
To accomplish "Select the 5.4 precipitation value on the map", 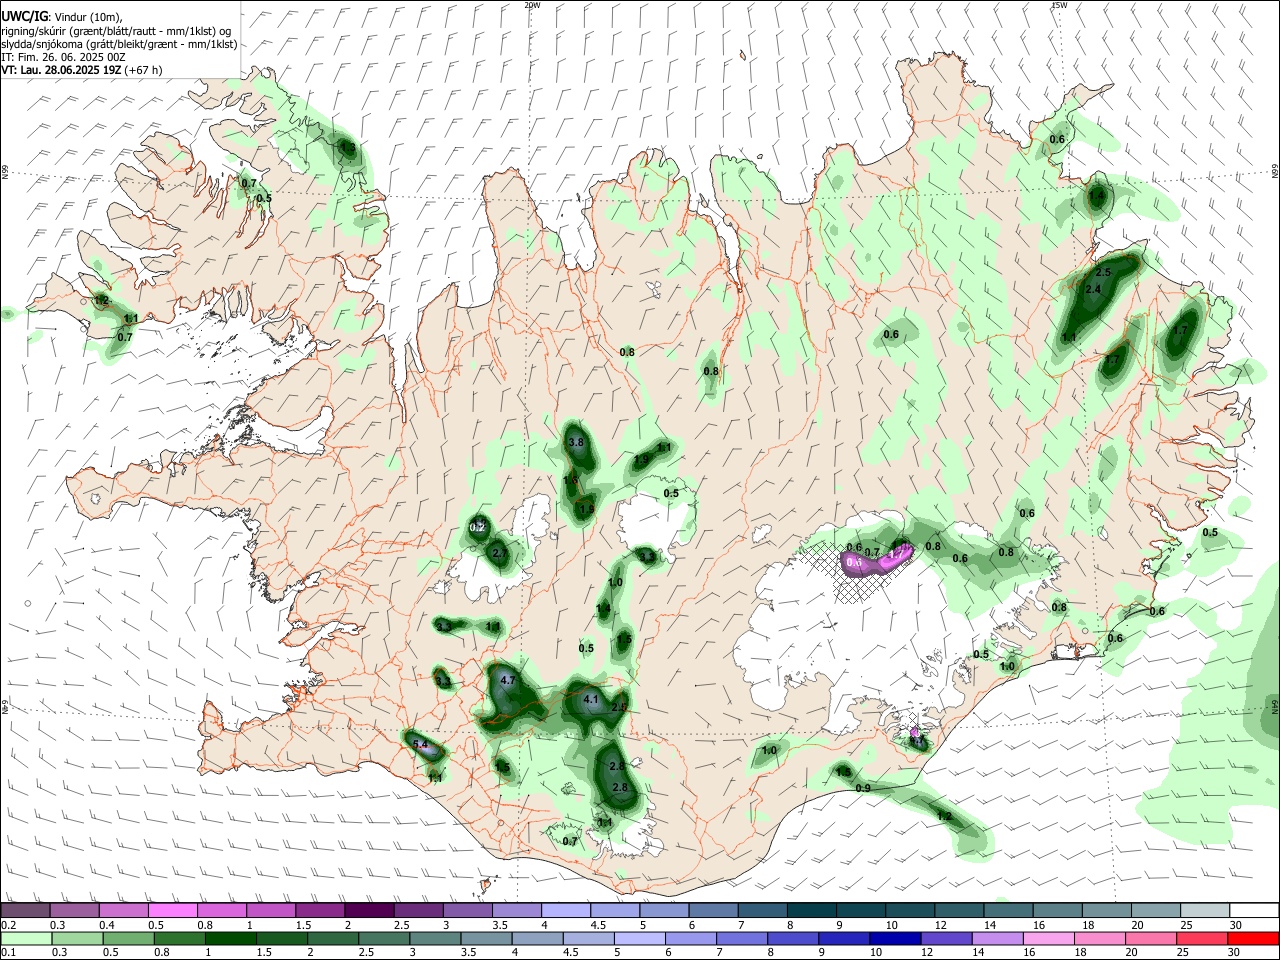I will pyautogui.click(x=420, y=745).
